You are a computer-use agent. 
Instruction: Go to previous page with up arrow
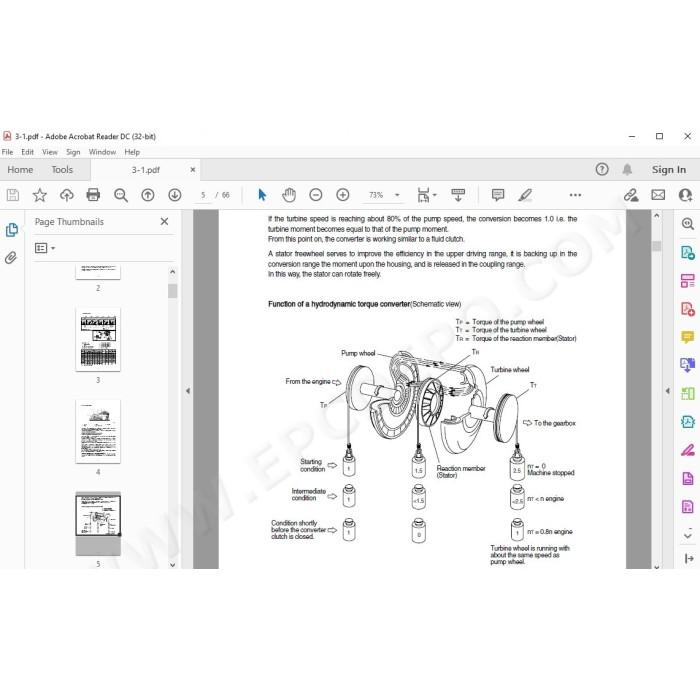[148, 195]
